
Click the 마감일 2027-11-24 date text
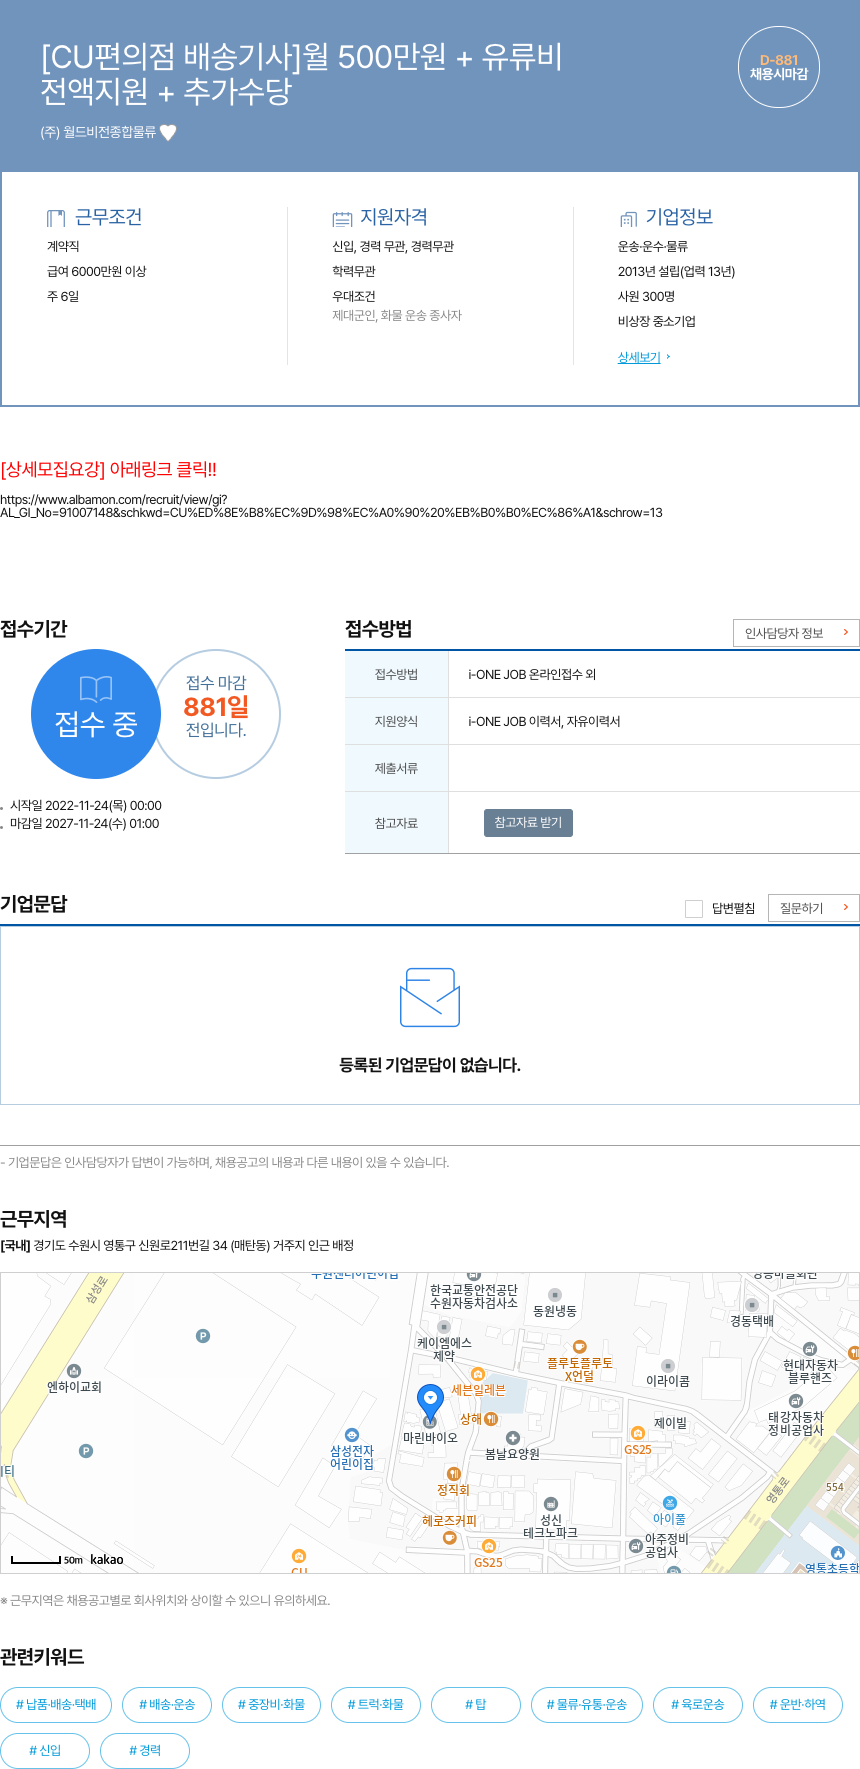point(84,824)
